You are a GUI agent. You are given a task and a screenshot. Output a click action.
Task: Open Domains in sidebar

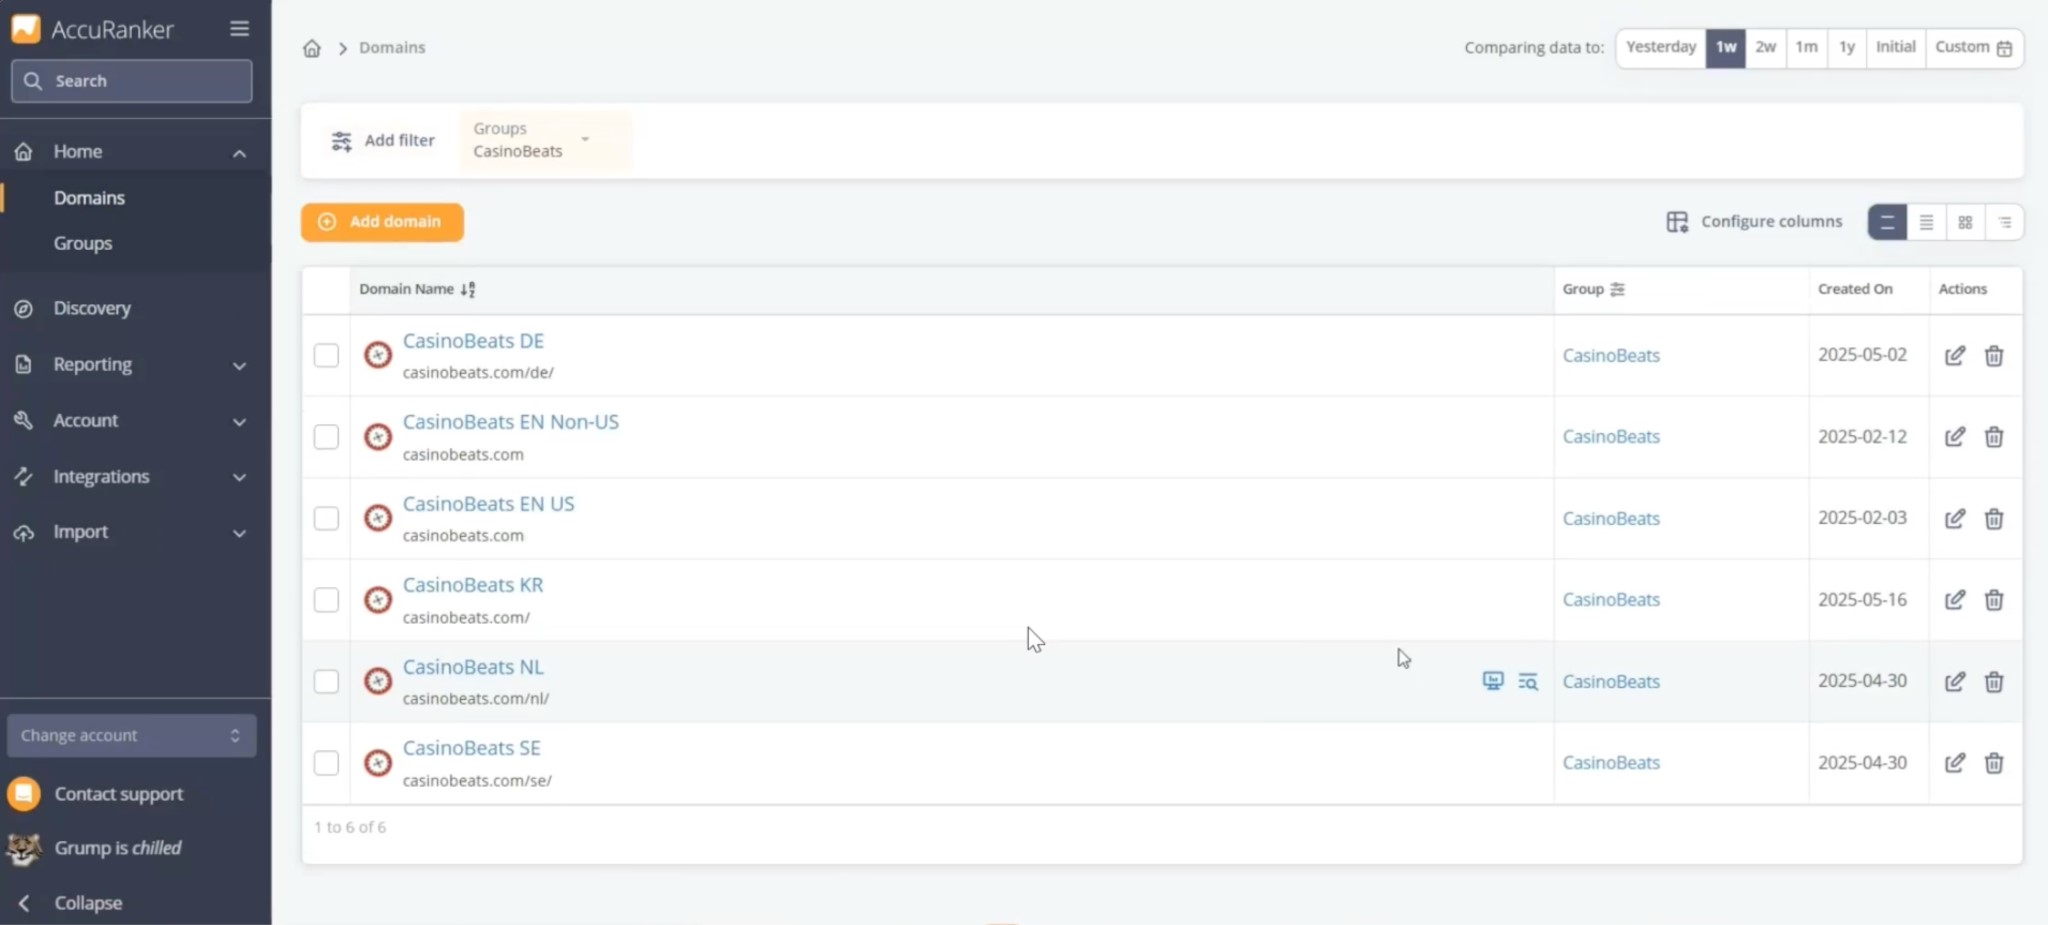89,198
